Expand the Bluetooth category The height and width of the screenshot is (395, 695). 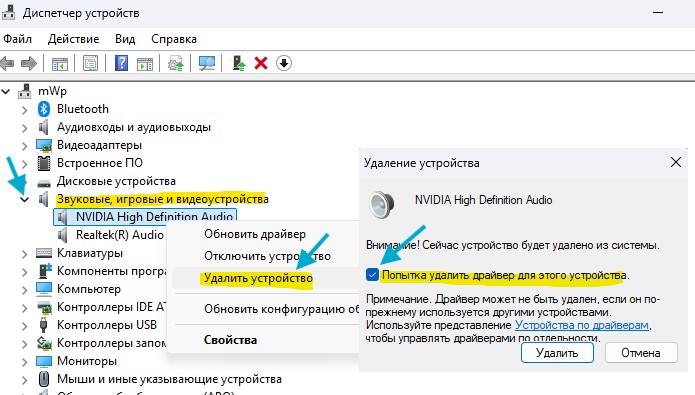pos(24,110)
